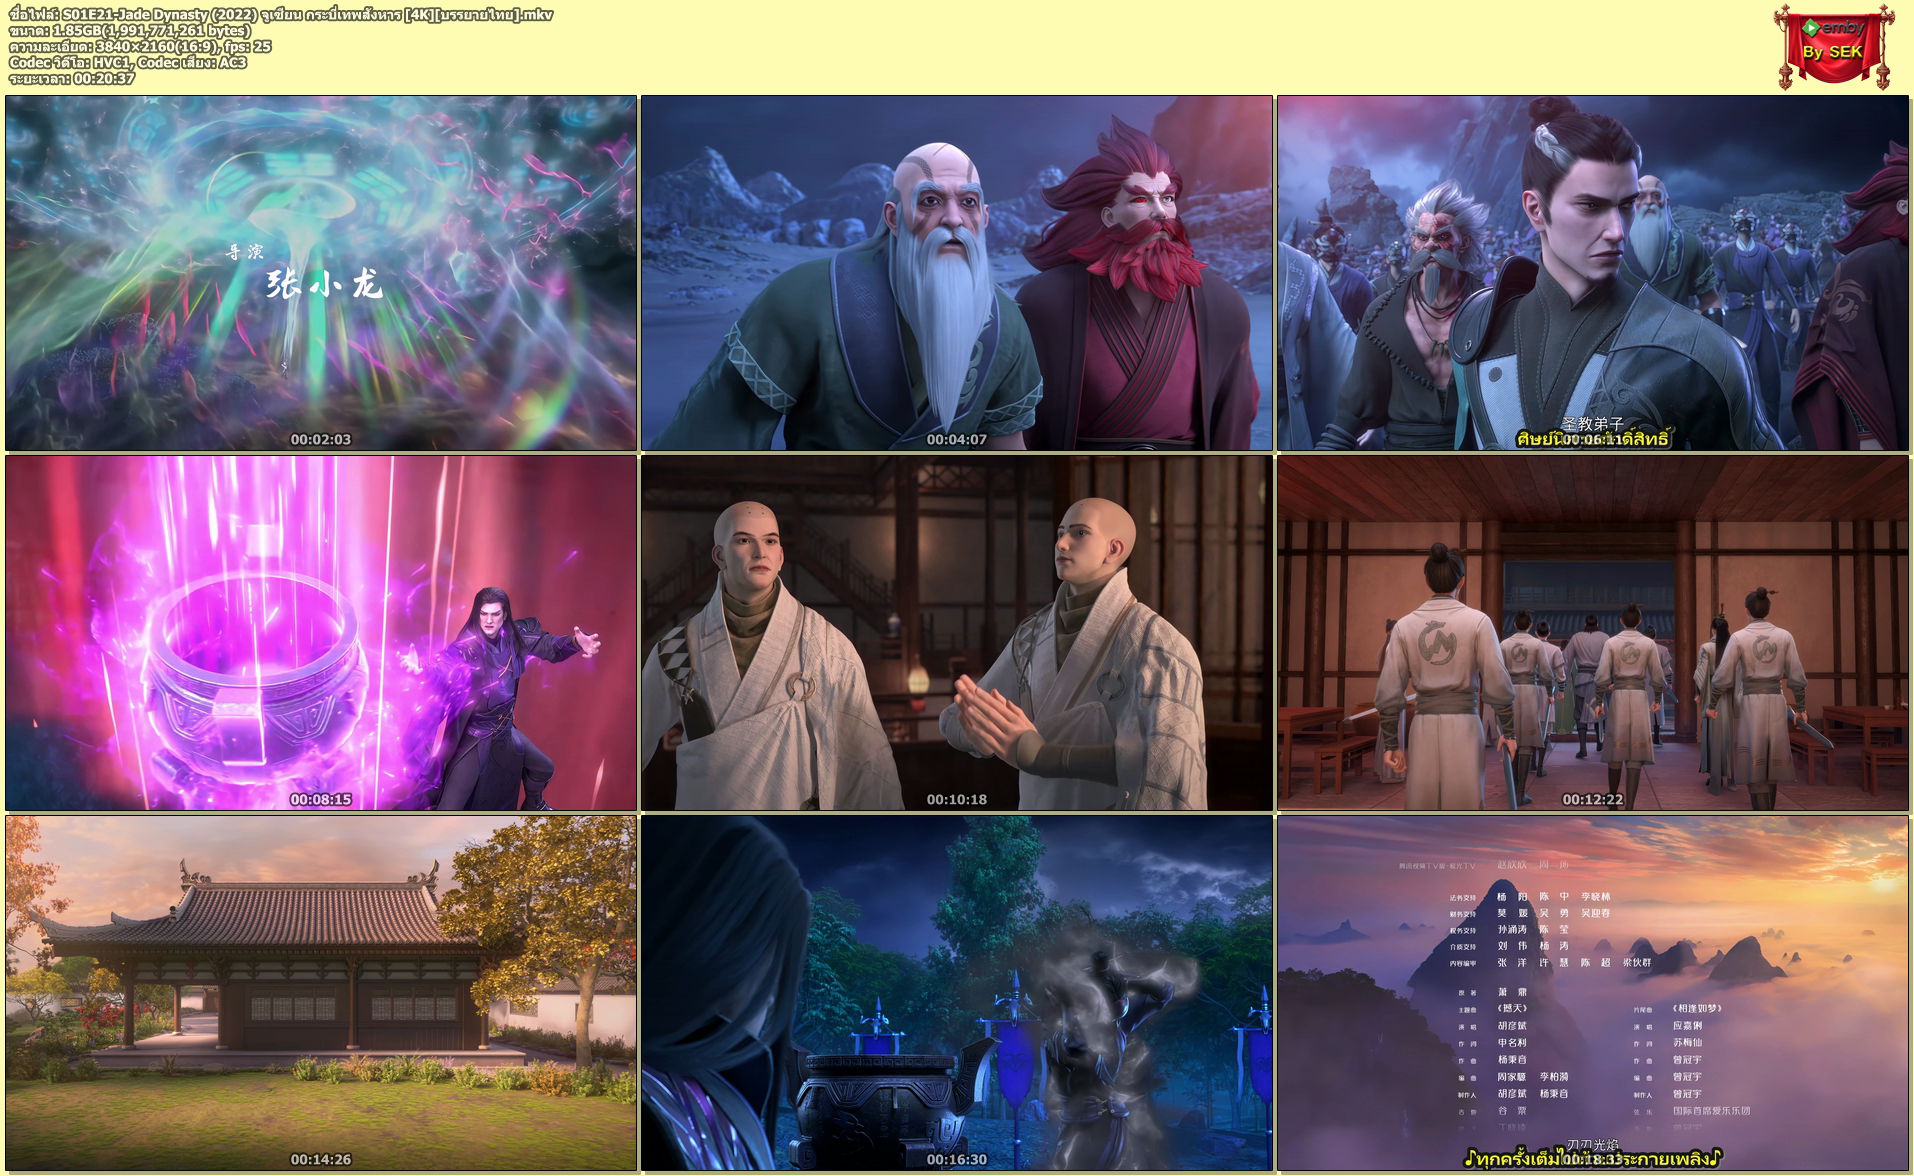Select the thumbnail with the white-bearded elder
This screenshot has height=1176, width=1914.
[x=957, y=273]
